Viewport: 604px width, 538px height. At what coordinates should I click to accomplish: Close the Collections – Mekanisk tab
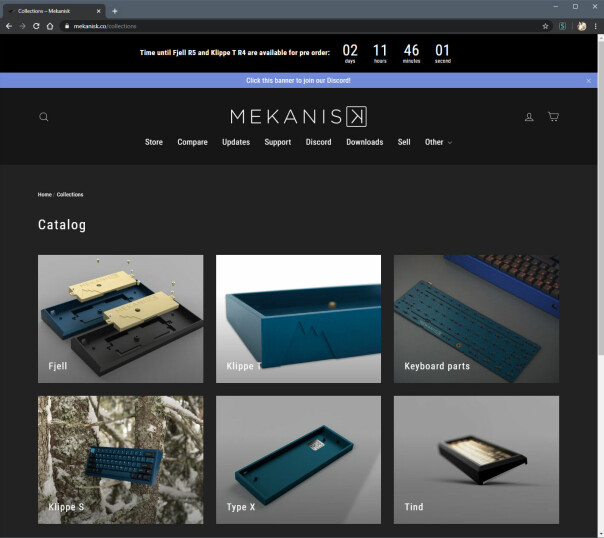click(99, 11)
